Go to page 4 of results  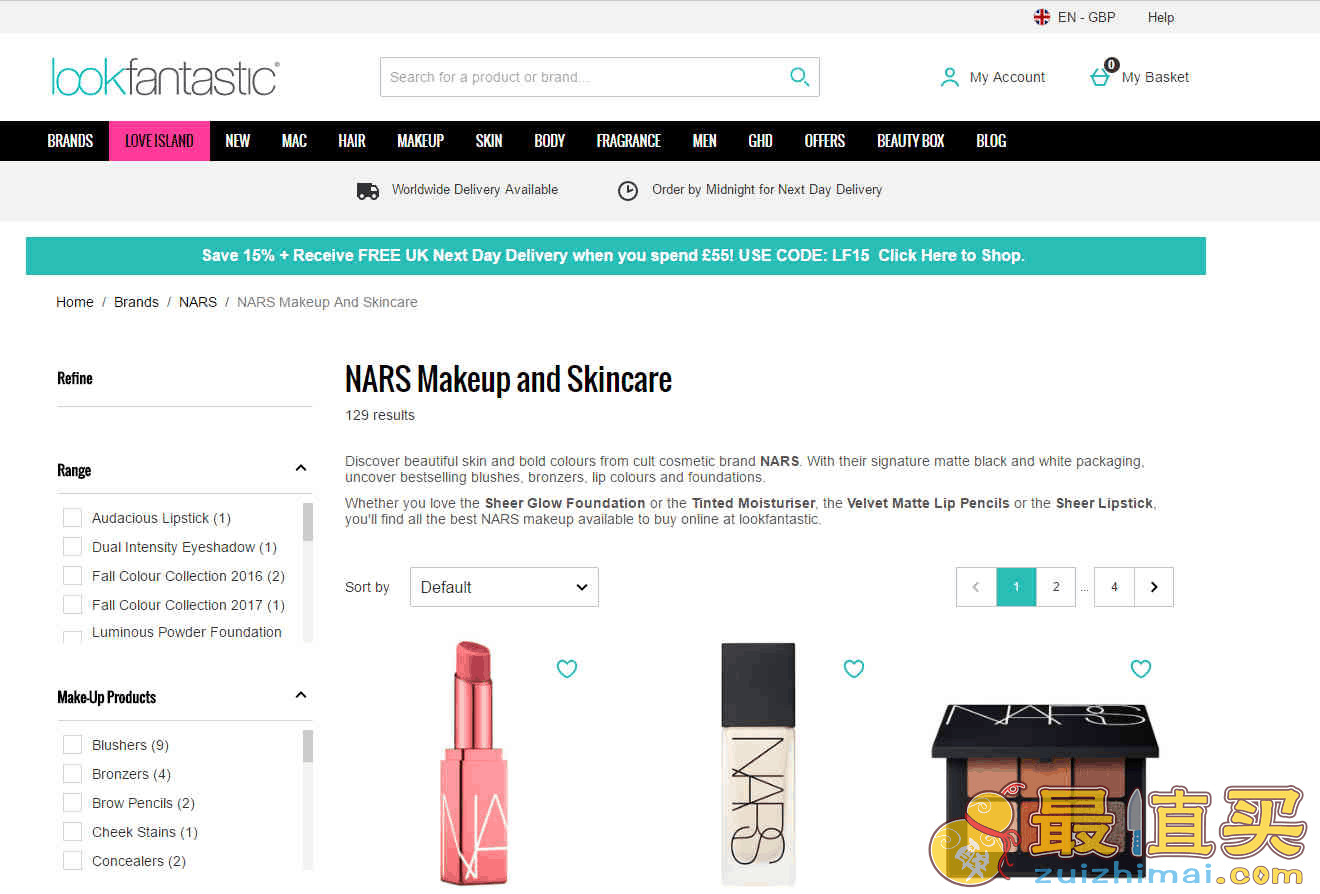pyautogui.click(x=1114, y=587)
